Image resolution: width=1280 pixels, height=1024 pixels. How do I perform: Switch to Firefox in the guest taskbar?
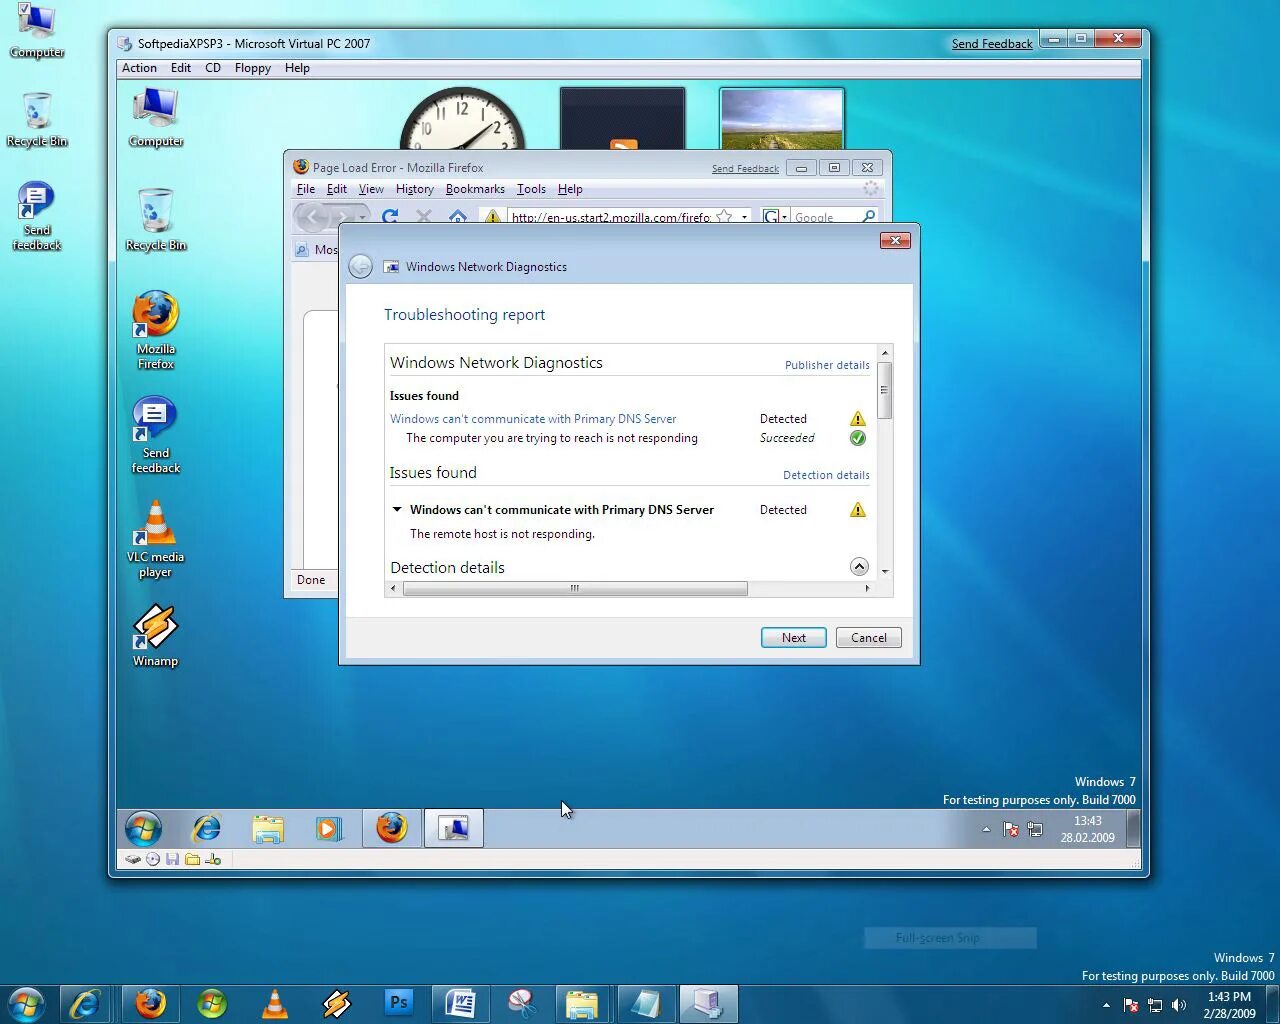[x=392, y=828]
